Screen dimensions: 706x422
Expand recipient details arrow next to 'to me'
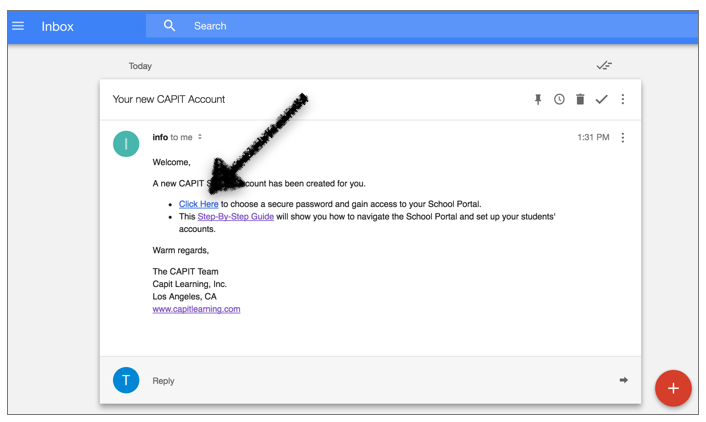200,137
